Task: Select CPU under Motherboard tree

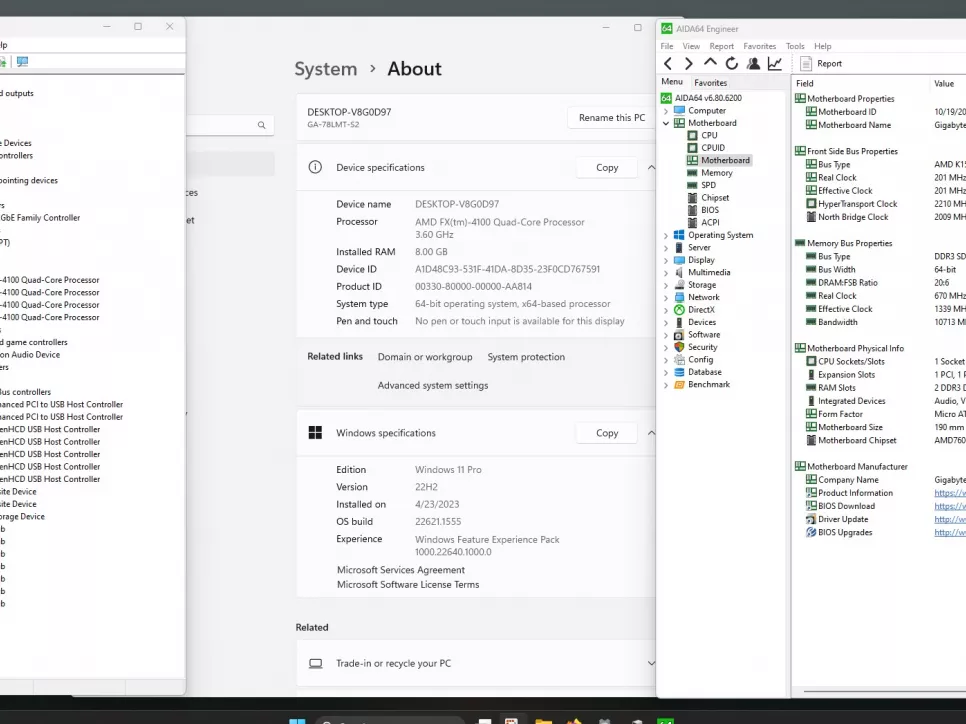Action: (709, 136)
